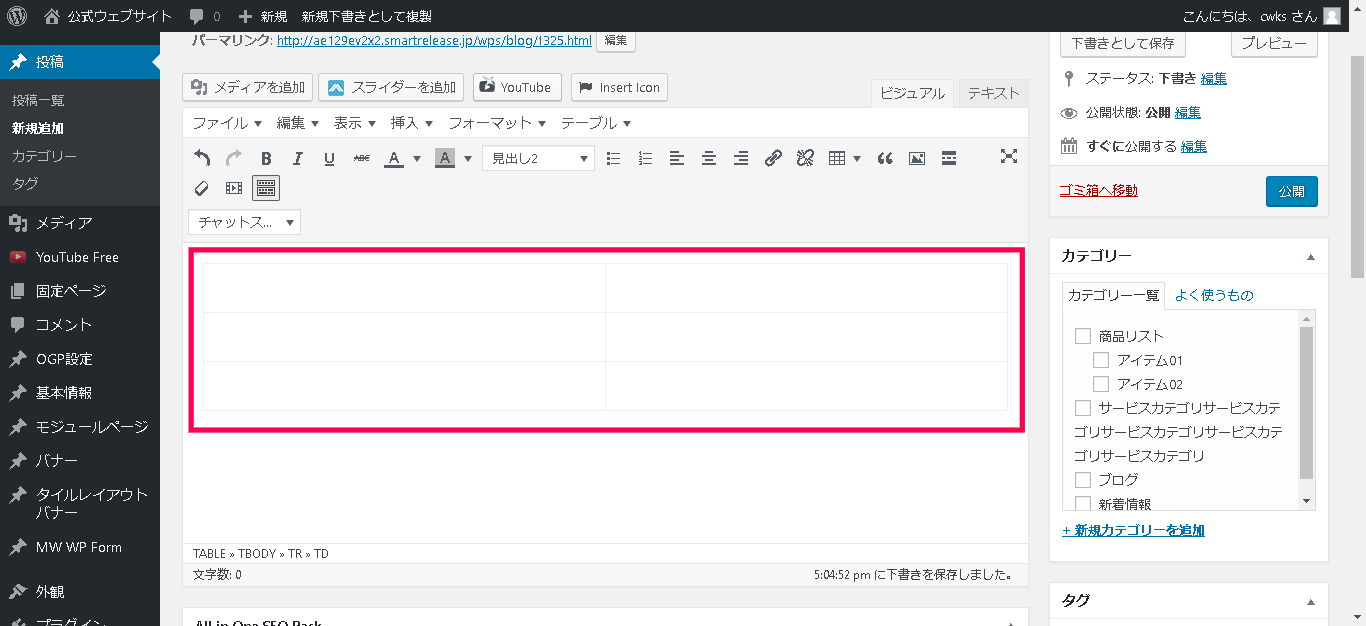Viewport: 1366px width, 626px height.
Task: Open the text color picker swatch
Action: [392, 158]
